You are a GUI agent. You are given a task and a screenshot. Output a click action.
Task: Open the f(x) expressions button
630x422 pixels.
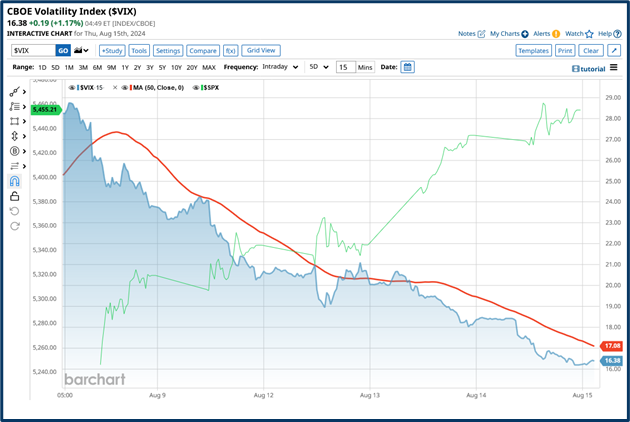[231, 51]
